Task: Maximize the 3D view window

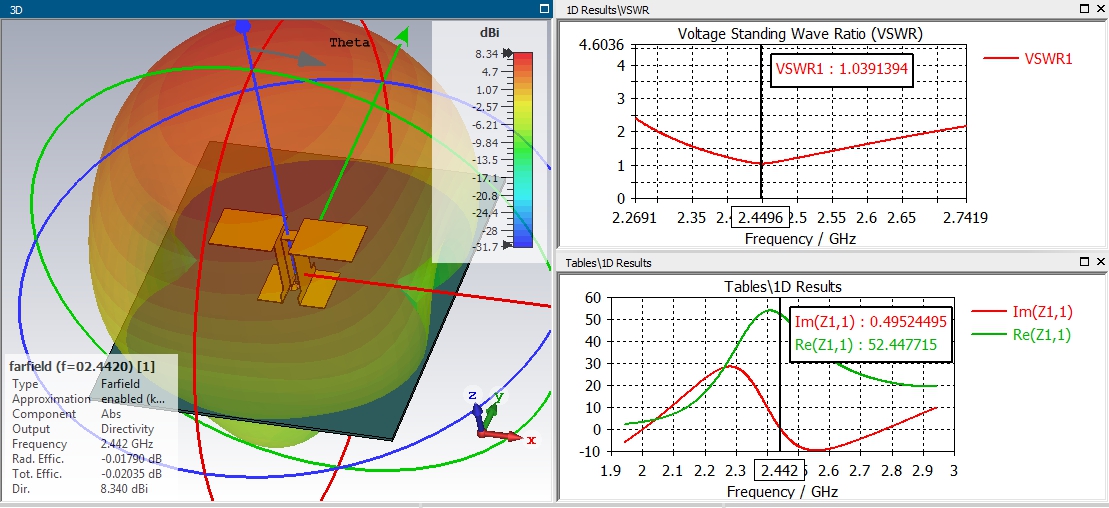Action: pyautogui.click(x=544, y=8)
